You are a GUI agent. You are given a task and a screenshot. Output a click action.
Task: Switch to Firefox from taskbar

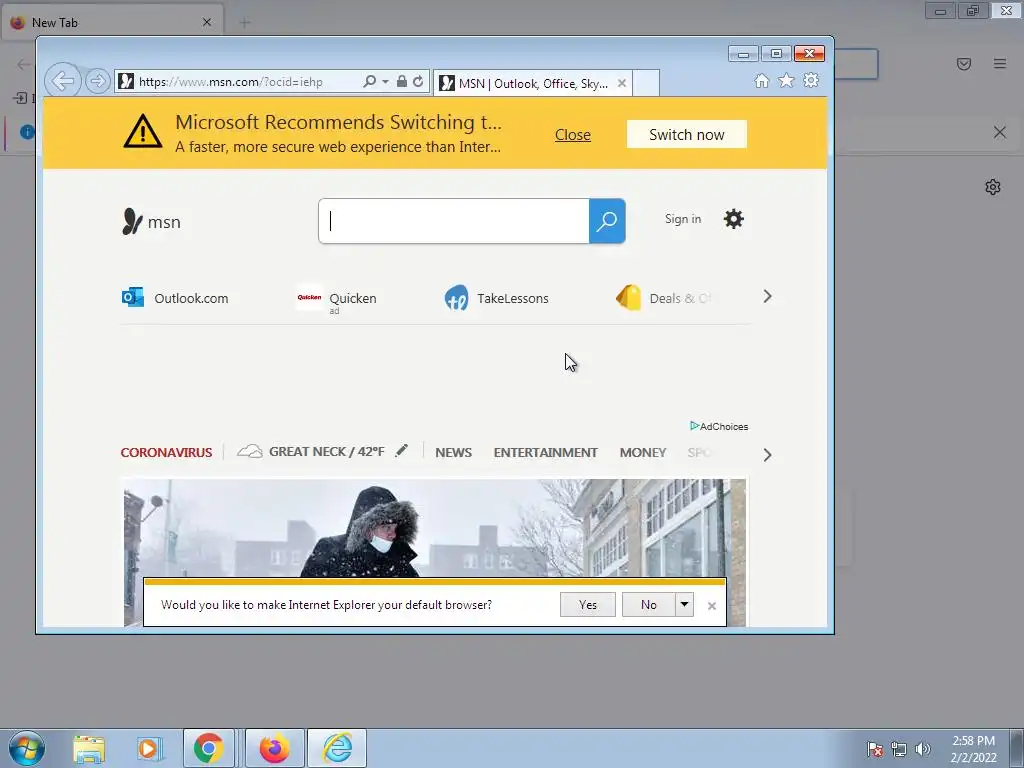point(274,748)
